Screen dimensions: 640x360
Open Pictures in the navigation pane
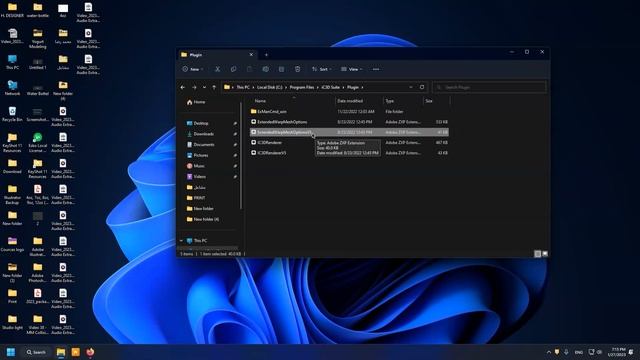tap(198, 155)
